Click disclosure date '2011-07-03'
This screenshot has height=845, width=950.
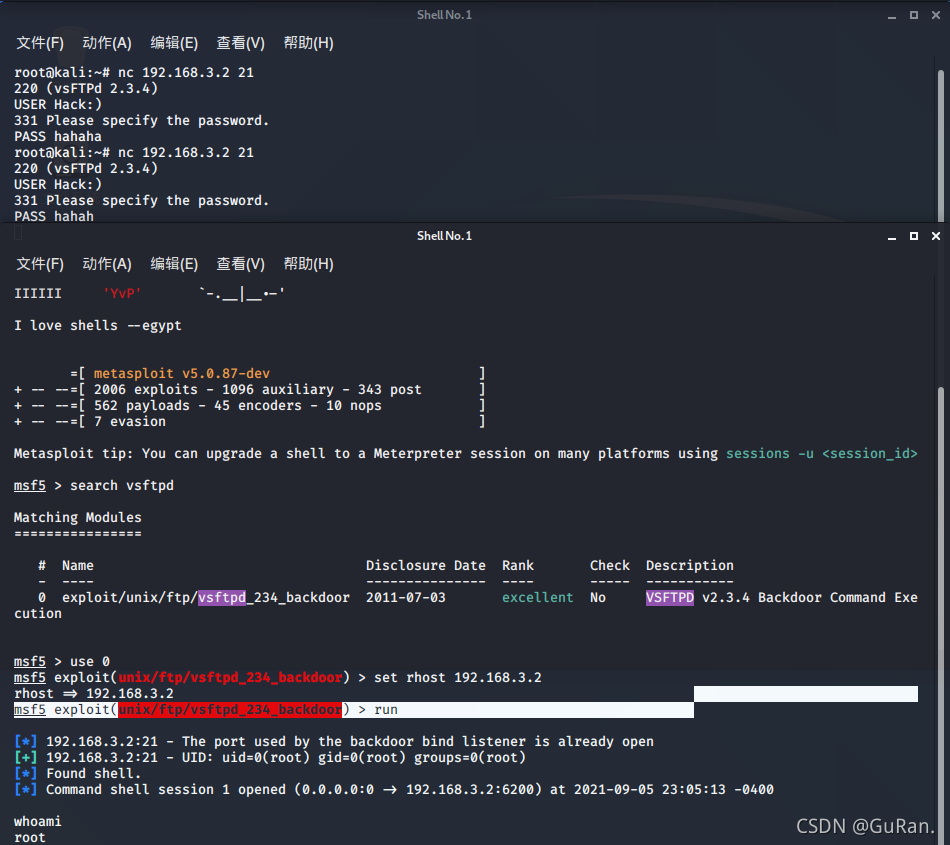click(405, 598)
